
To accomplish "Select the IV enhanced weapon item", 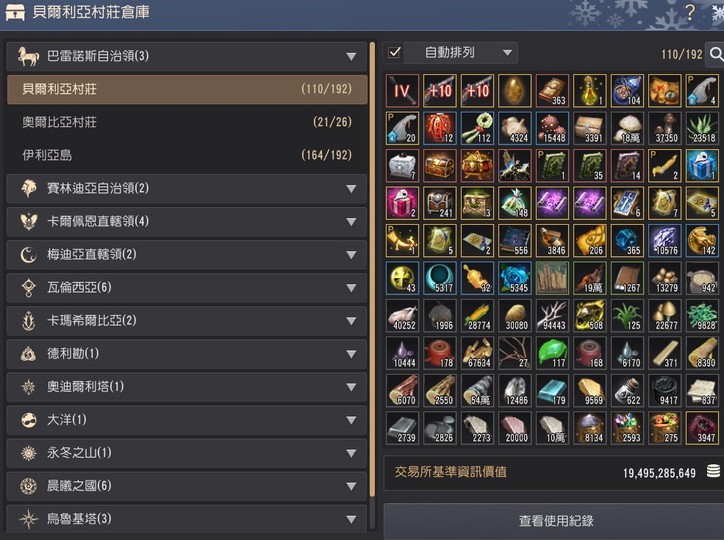I will tap(402, 90).
